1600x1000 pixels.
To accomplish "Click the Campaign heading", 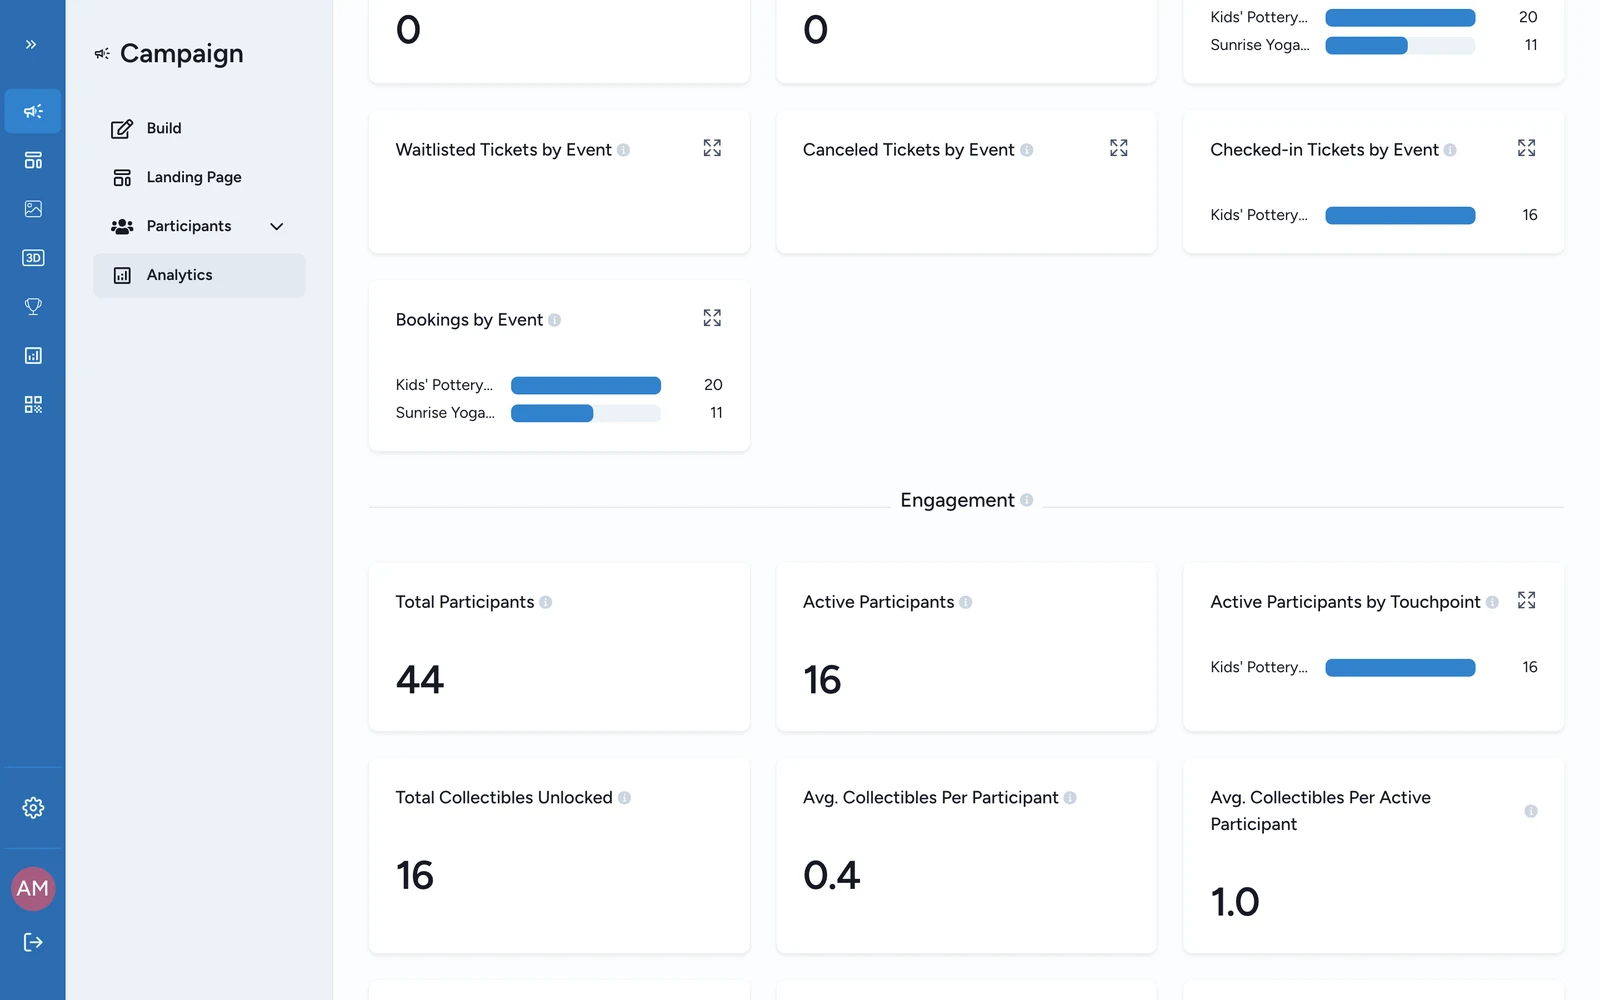I will pos(182,53).
